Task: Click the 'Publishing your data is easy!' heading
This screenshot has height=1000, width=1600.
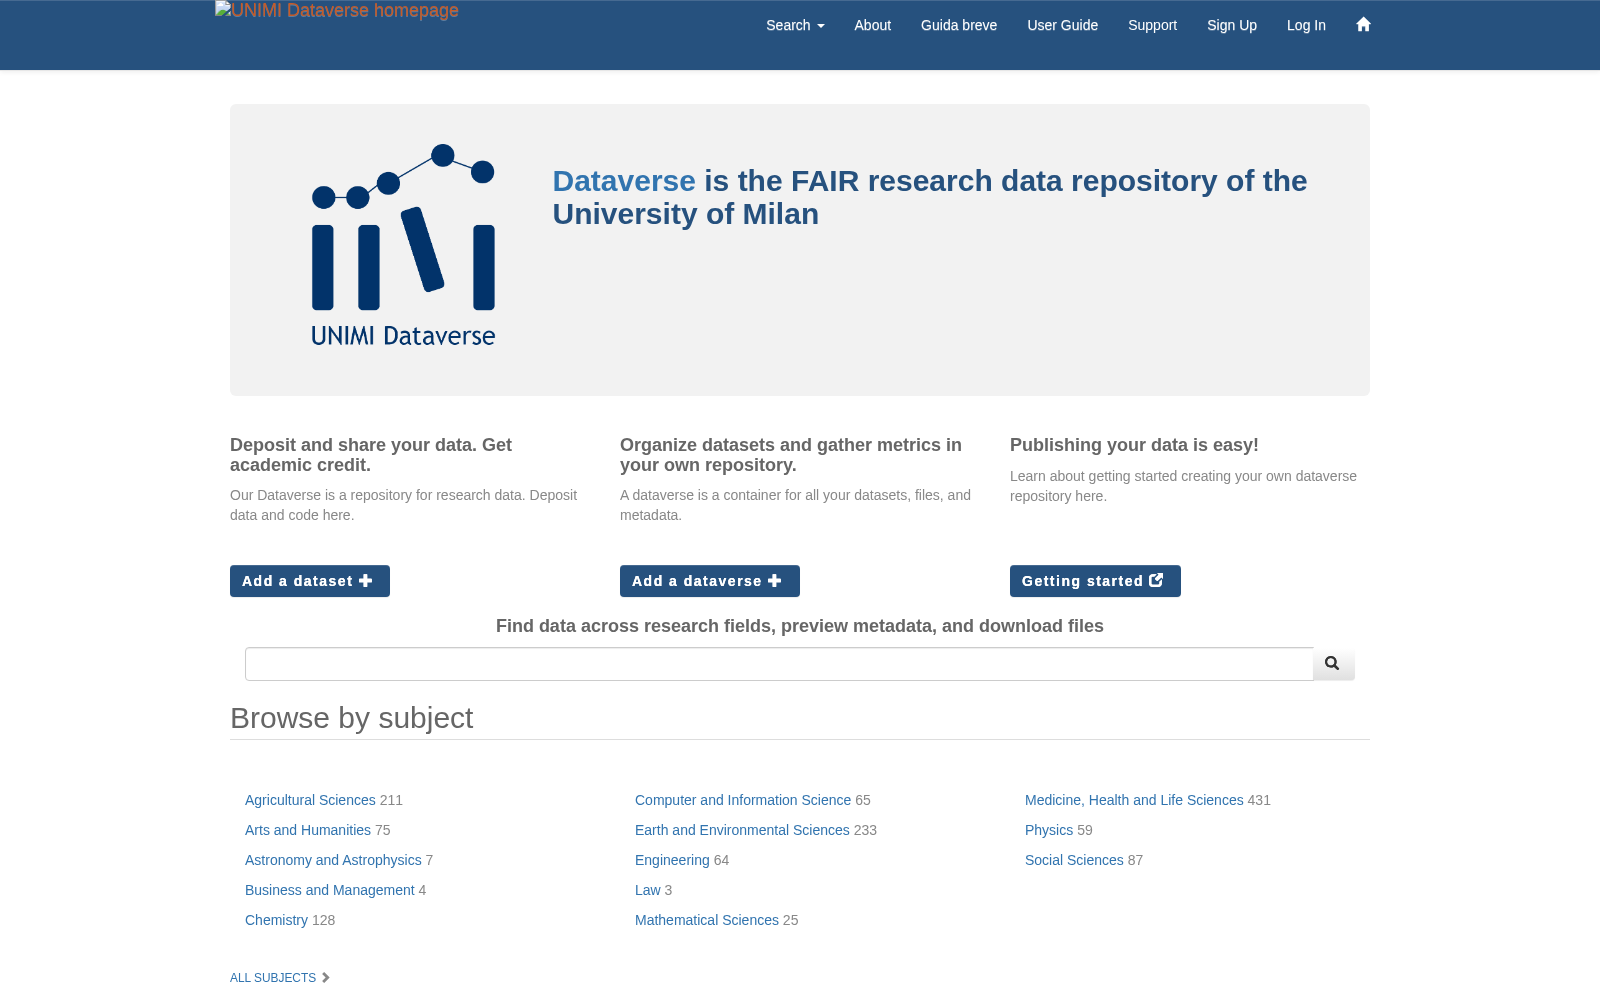Action: point(1134,445)
